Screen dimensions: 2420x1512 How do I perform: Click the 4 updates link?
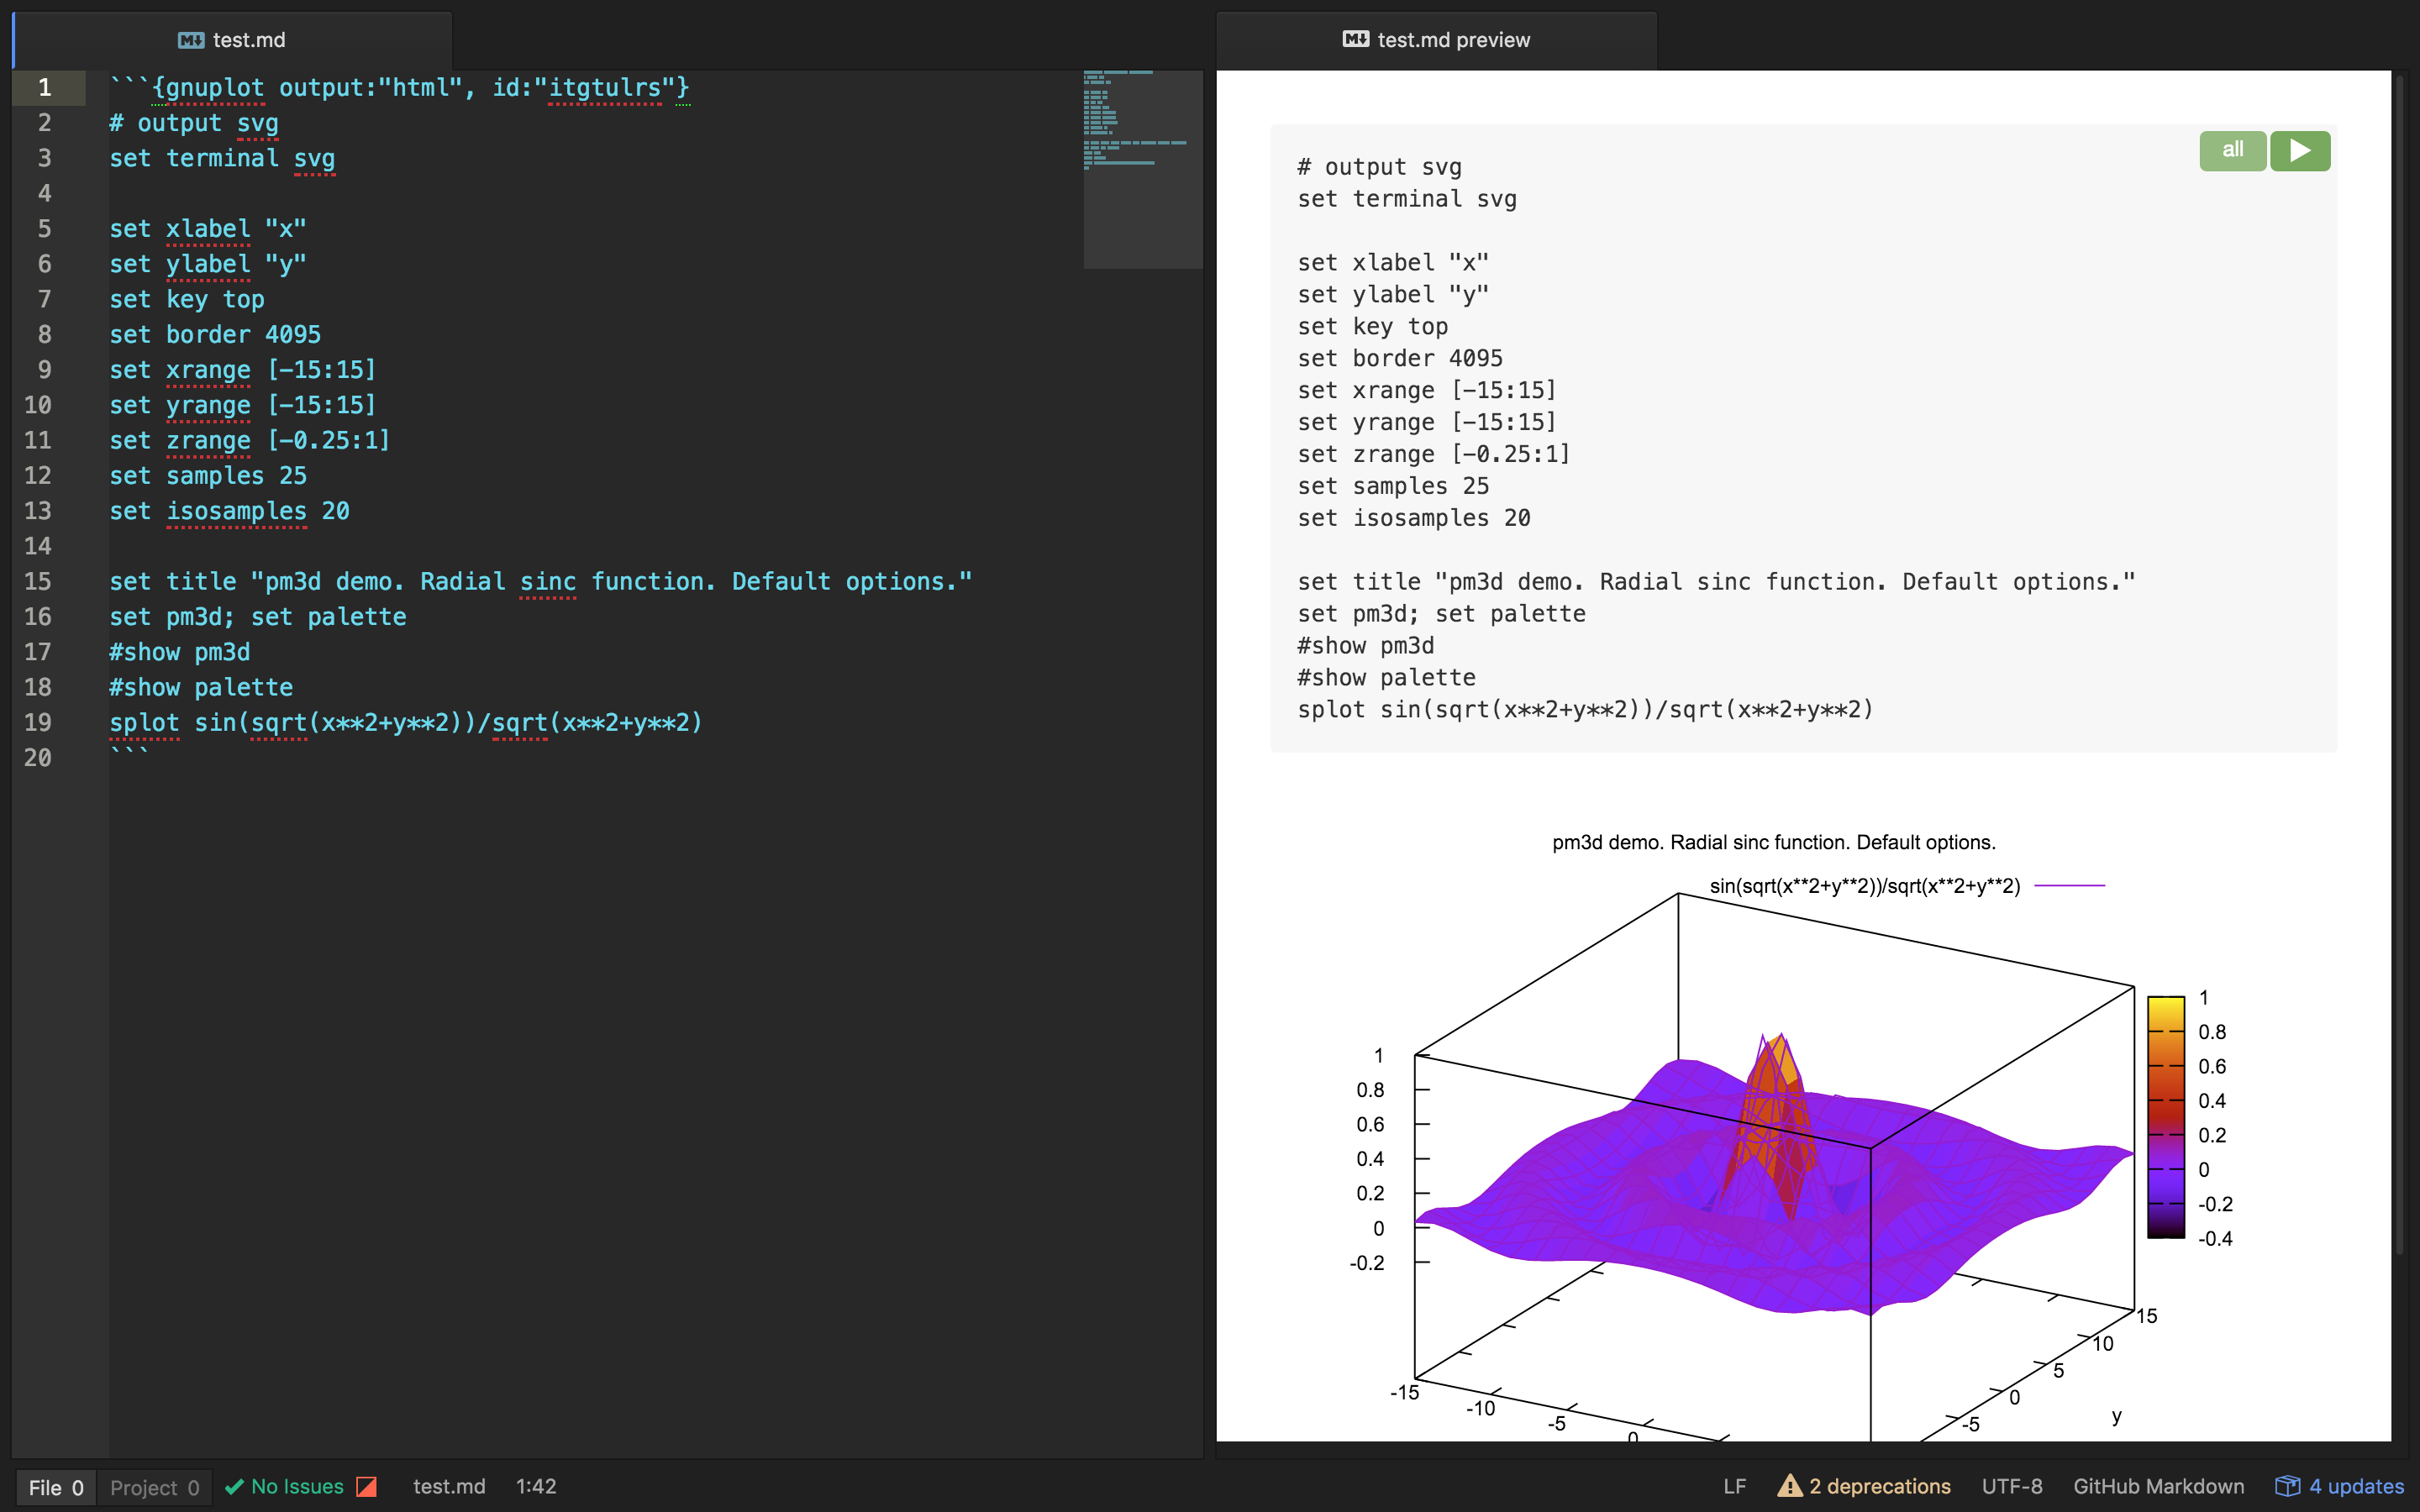click(2355, 1486)
